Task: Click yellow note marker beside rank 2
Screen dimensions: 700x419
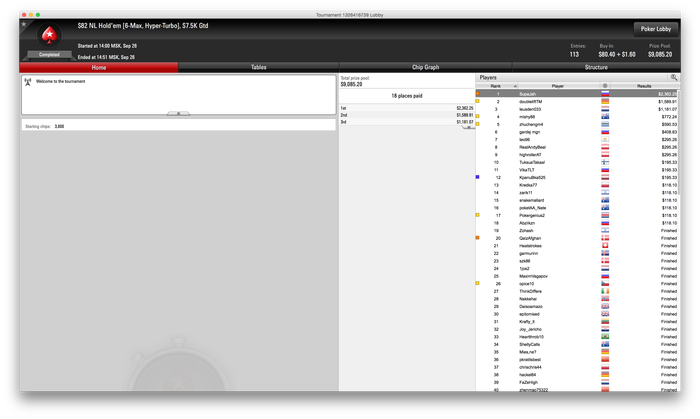Action: pyautogui.click(x=478, y=101)
